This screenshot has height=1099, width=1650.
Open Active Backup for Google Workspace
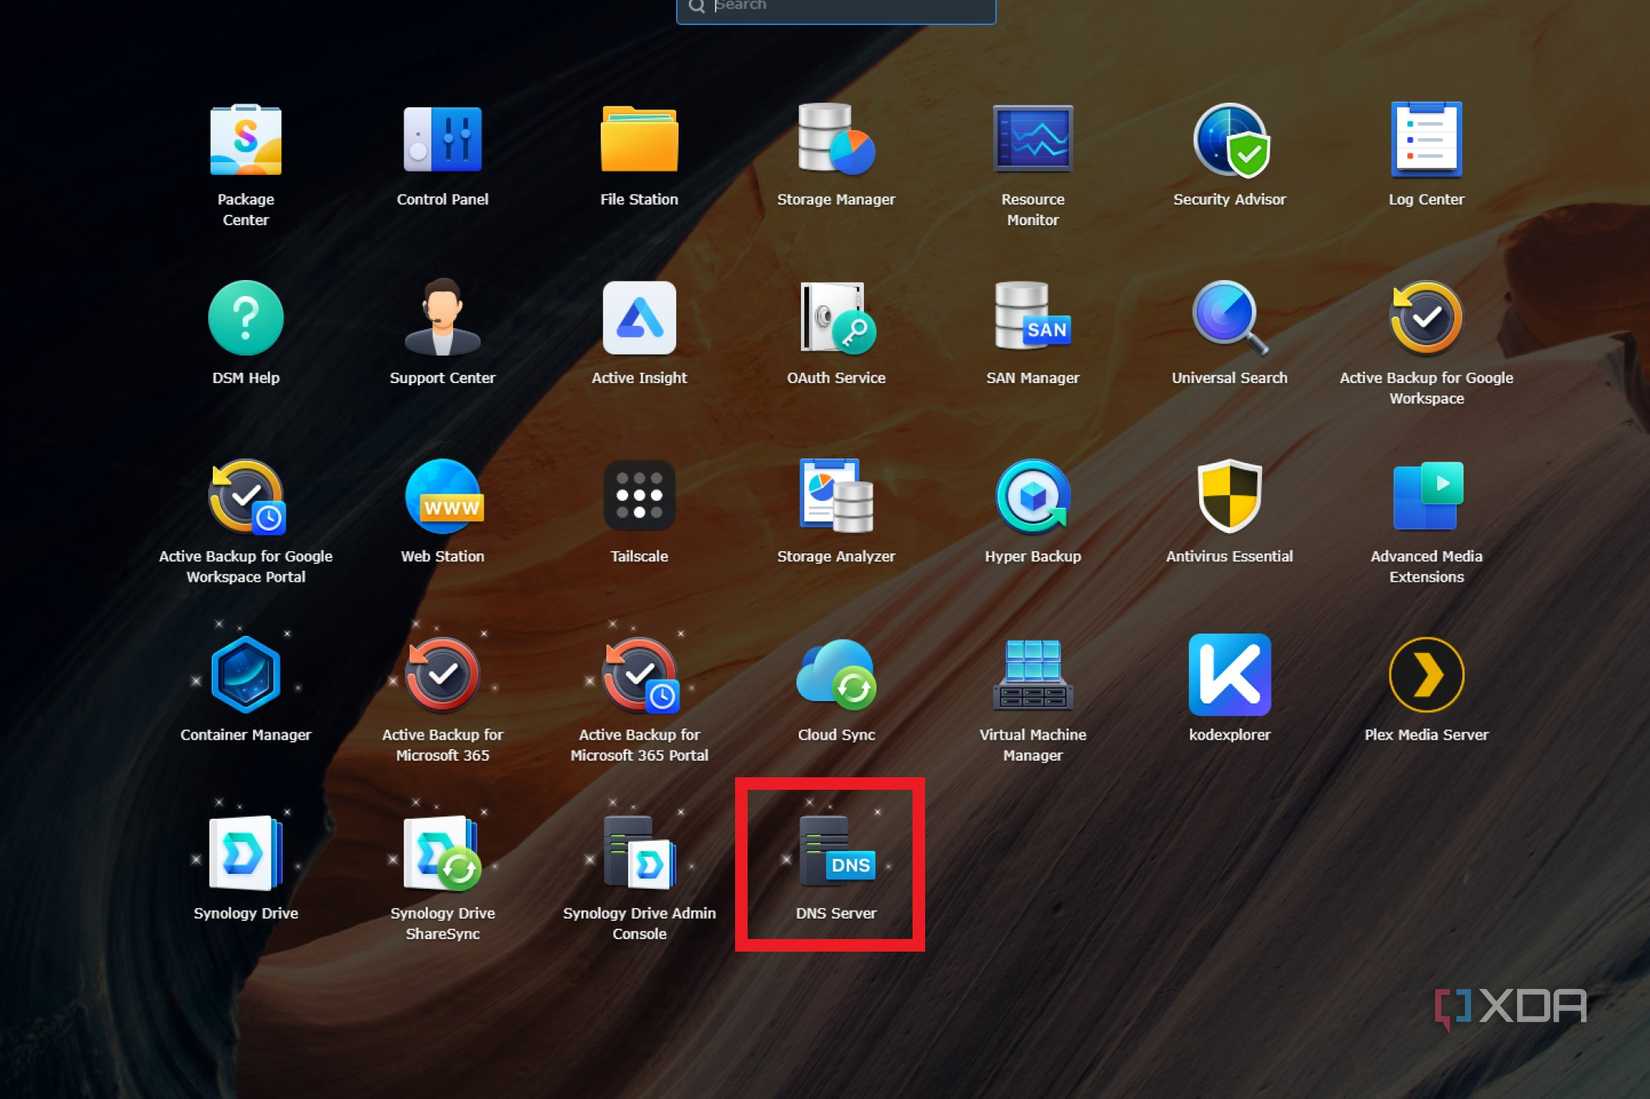tap(1426, 319)
